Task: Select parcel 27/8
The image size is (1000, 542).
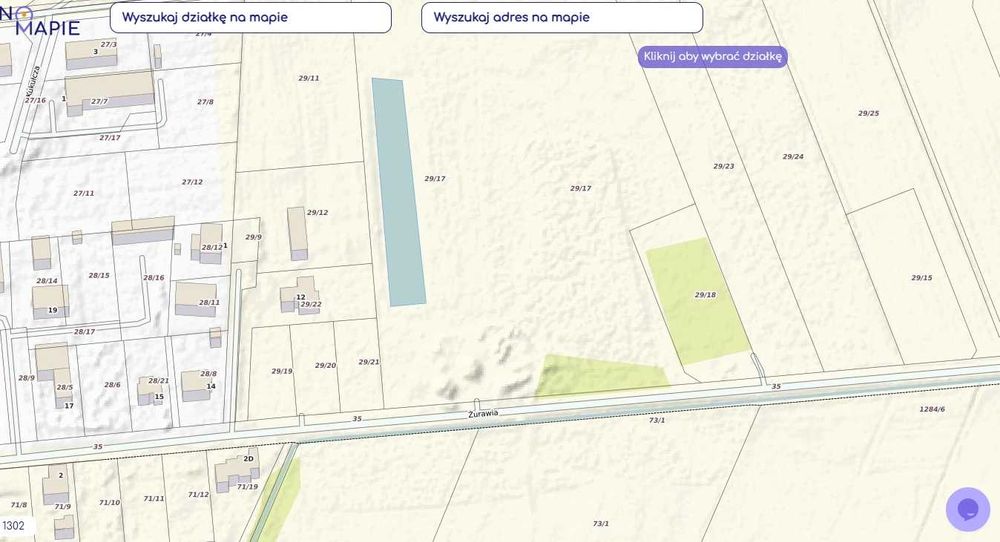Action: tap(205, 102)
